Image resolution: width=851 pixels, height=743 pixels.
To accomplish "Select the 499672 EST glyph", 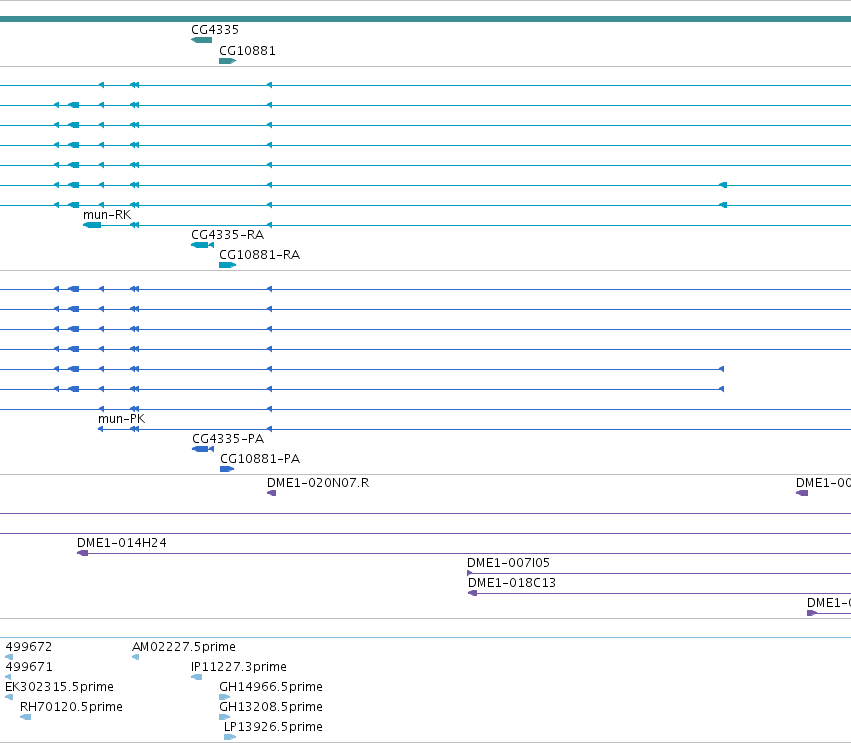I will point(9,657).
